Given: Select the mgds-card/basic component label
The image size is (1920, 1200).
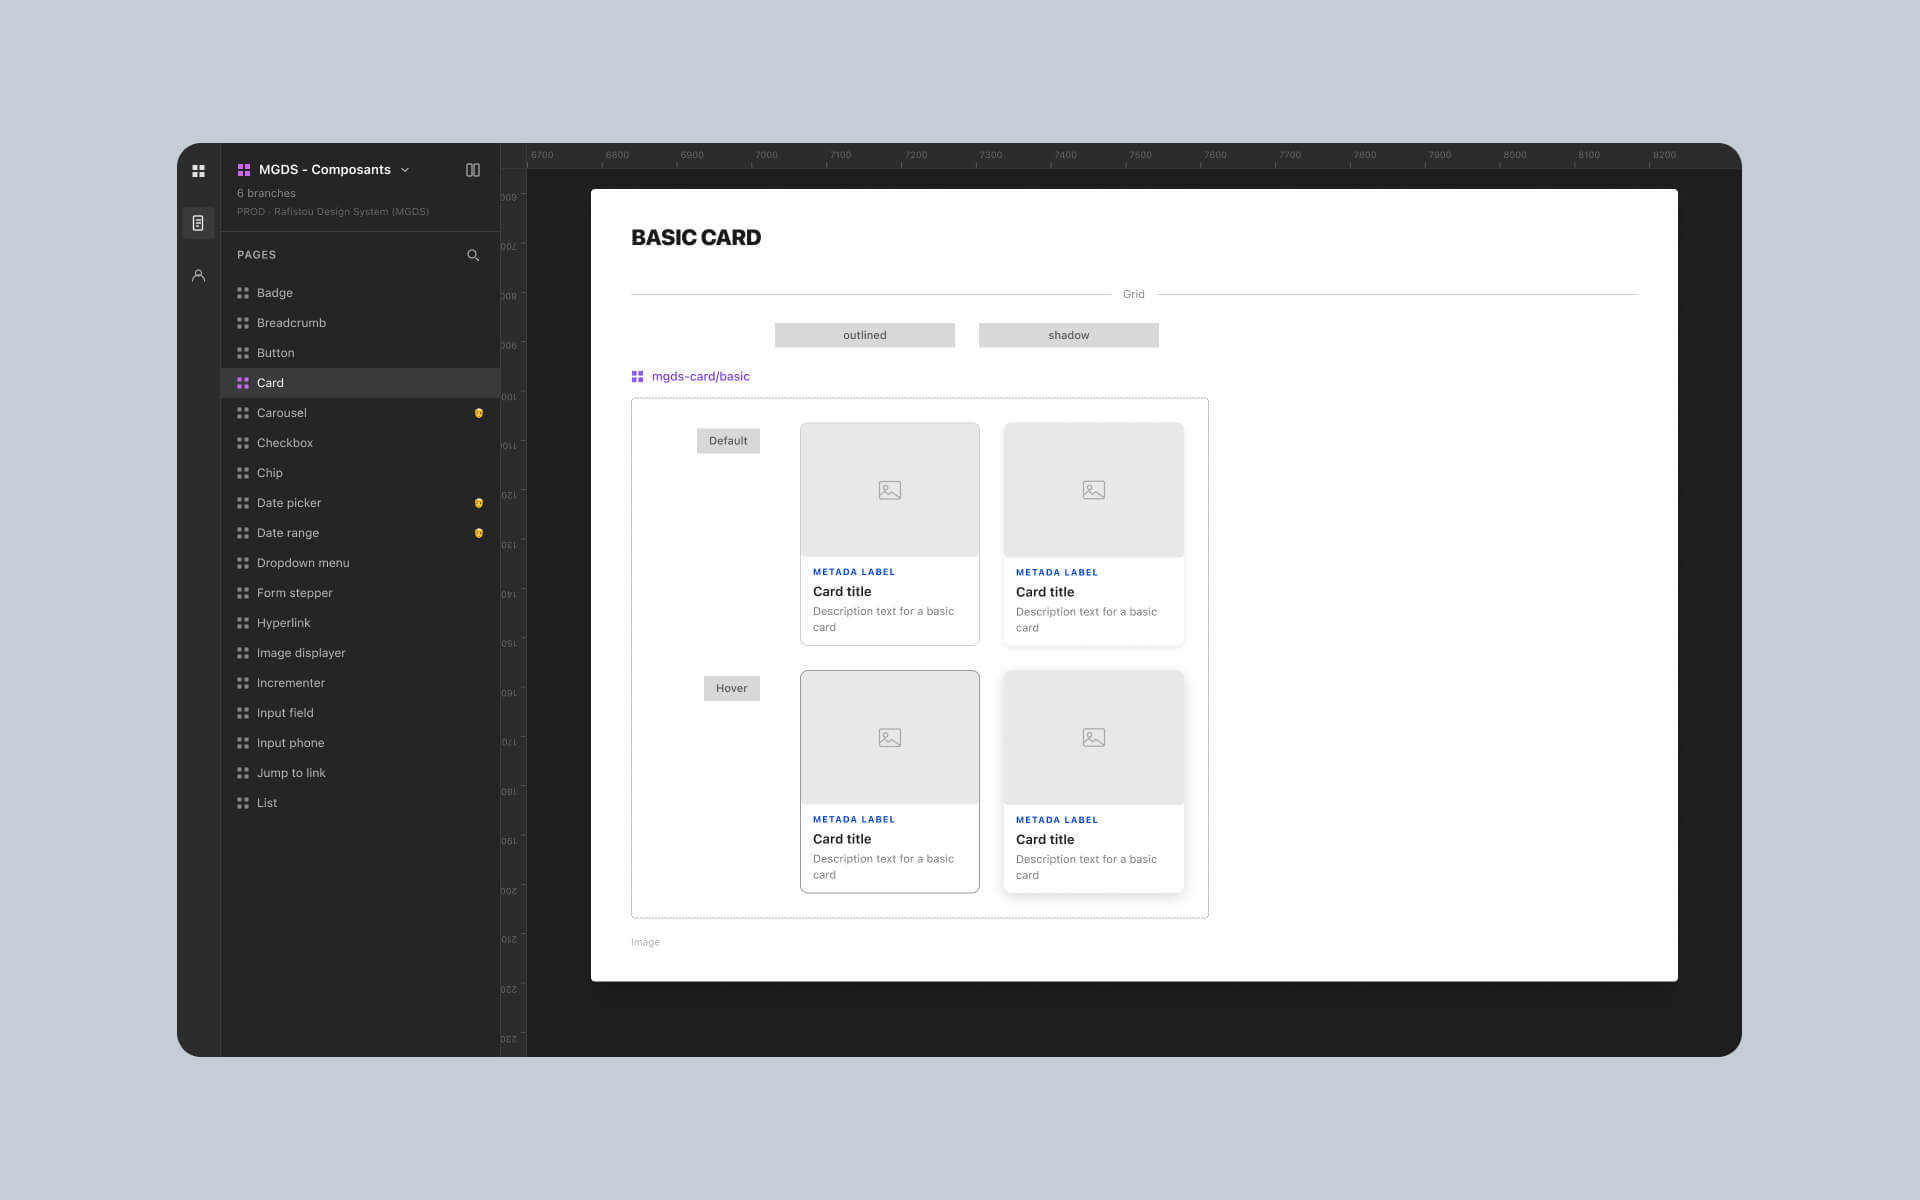Looking at the screenshot, I should tap(700, 377).
